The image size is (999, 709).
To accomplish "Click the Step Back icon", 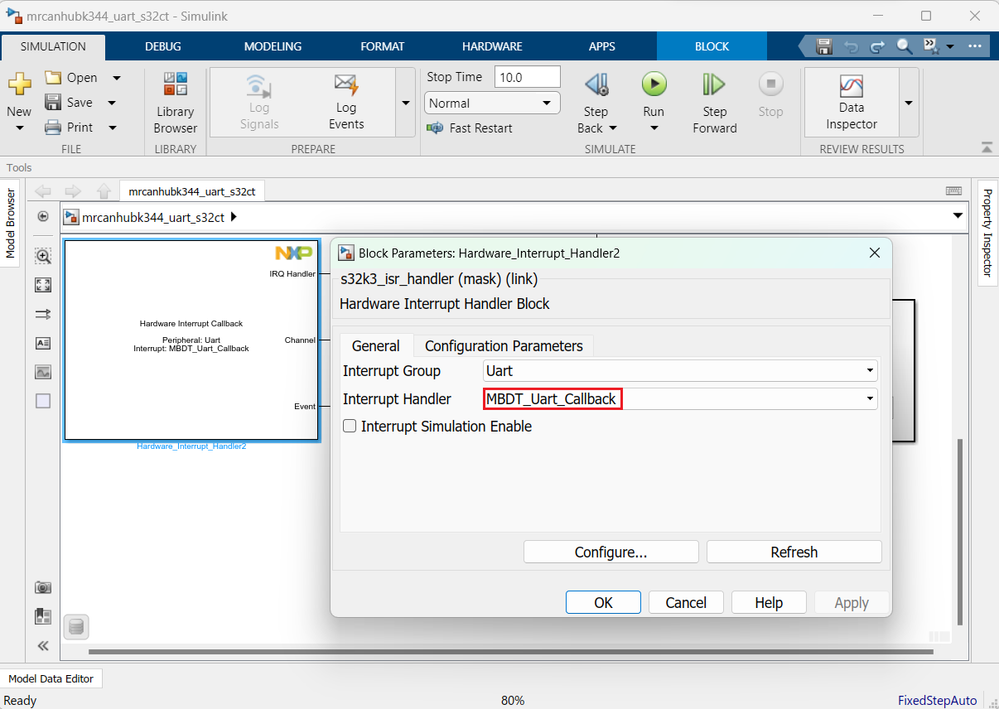I will [x=597, y=84].
